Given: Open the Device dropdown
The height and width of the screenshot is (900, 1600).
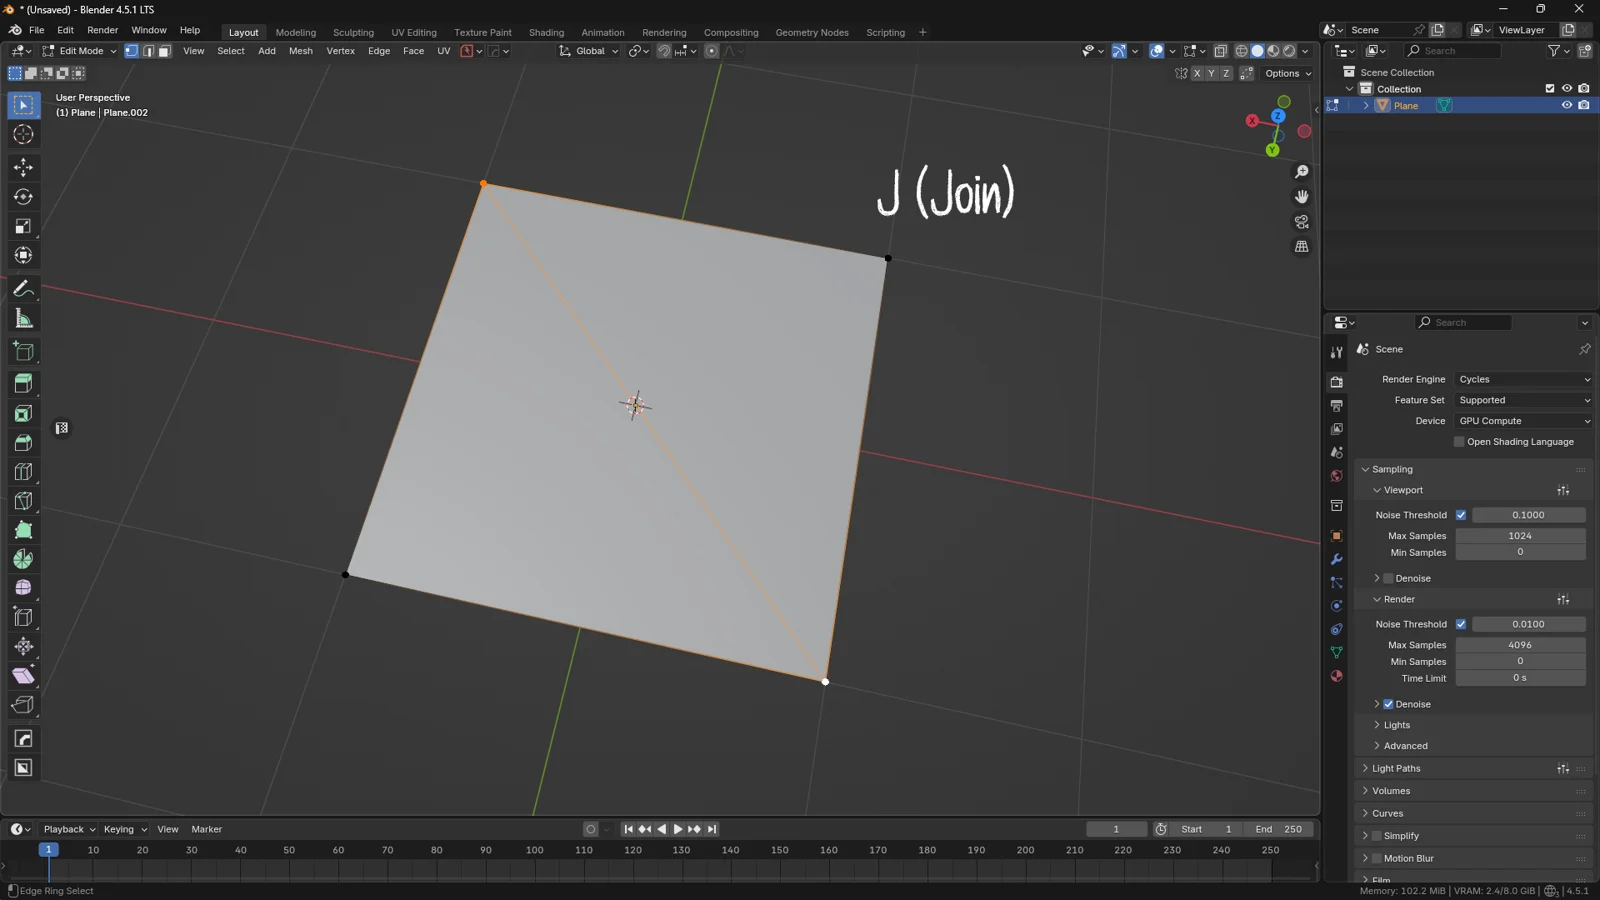Looking at the screenshot, I should click(1523, 421).
